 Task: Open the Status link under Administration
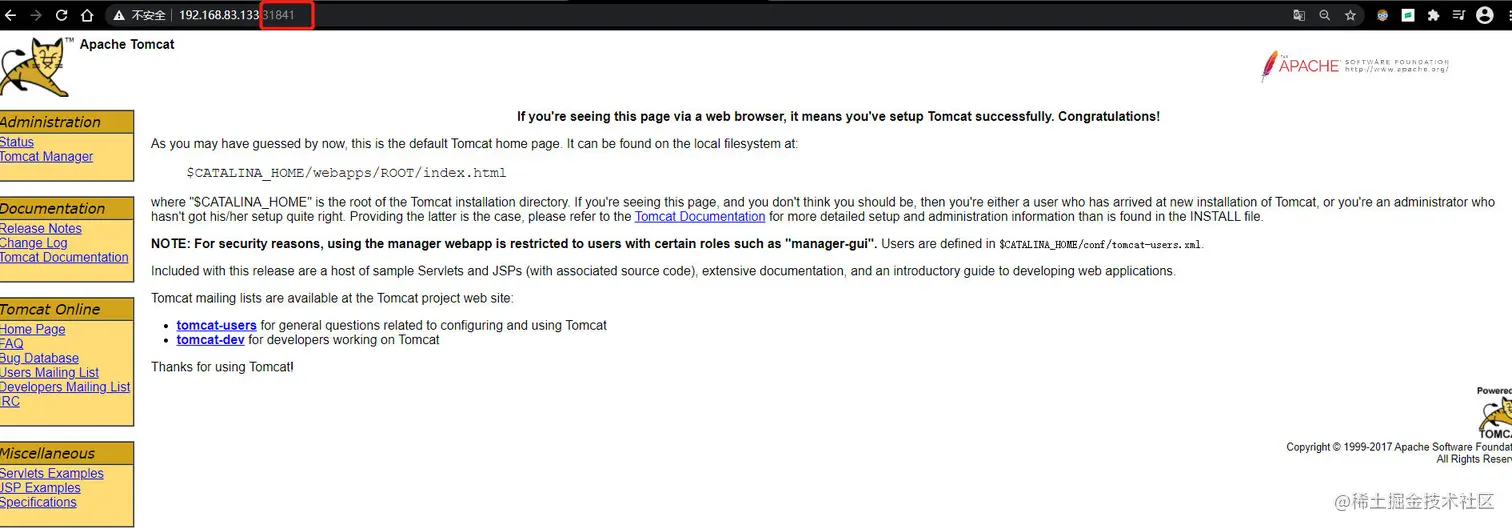[x=17, y=142]
